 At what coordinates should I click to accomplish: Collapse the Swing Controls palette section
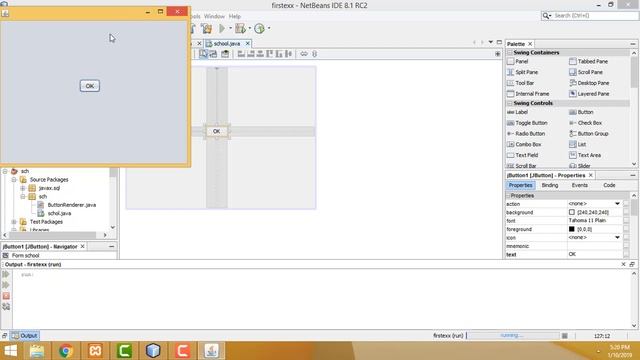tap(510, 103)
